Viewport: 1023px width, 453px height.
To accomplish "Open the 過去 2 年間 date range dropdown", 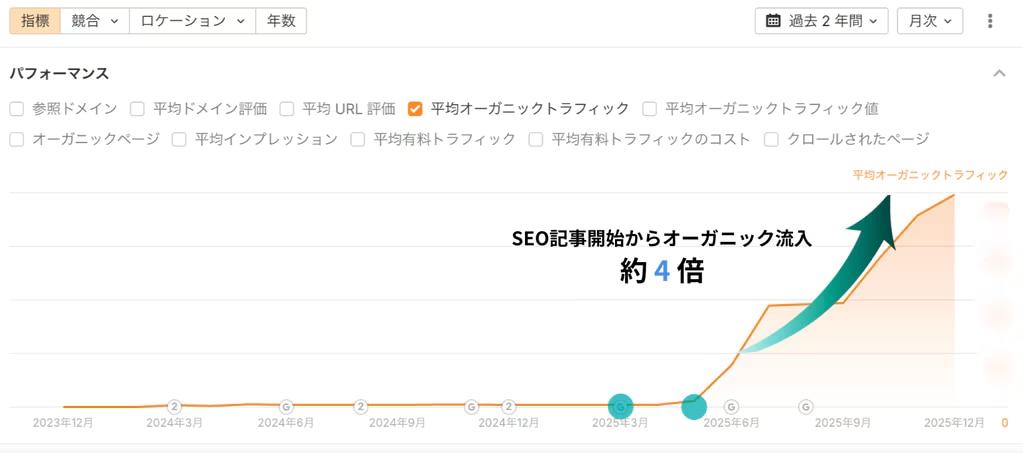I will (821, 21).
